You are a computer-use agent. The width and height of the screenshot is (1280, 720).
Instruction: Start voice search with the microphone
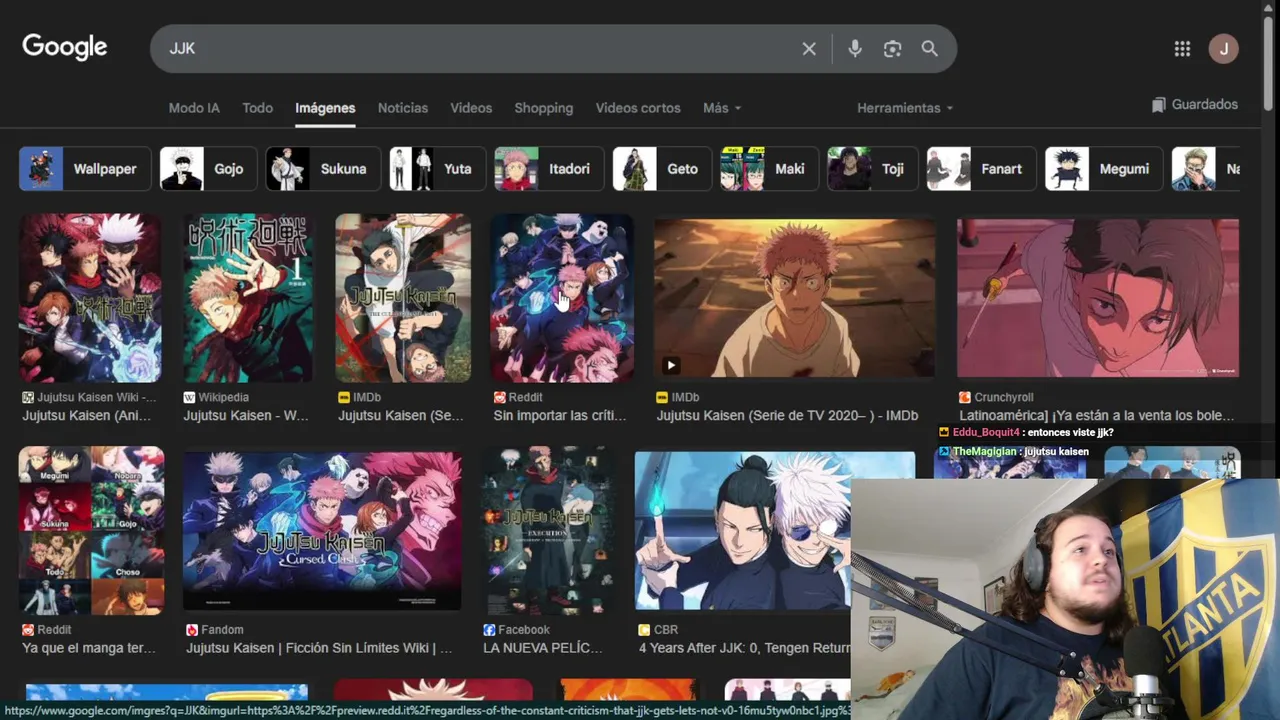855,48
